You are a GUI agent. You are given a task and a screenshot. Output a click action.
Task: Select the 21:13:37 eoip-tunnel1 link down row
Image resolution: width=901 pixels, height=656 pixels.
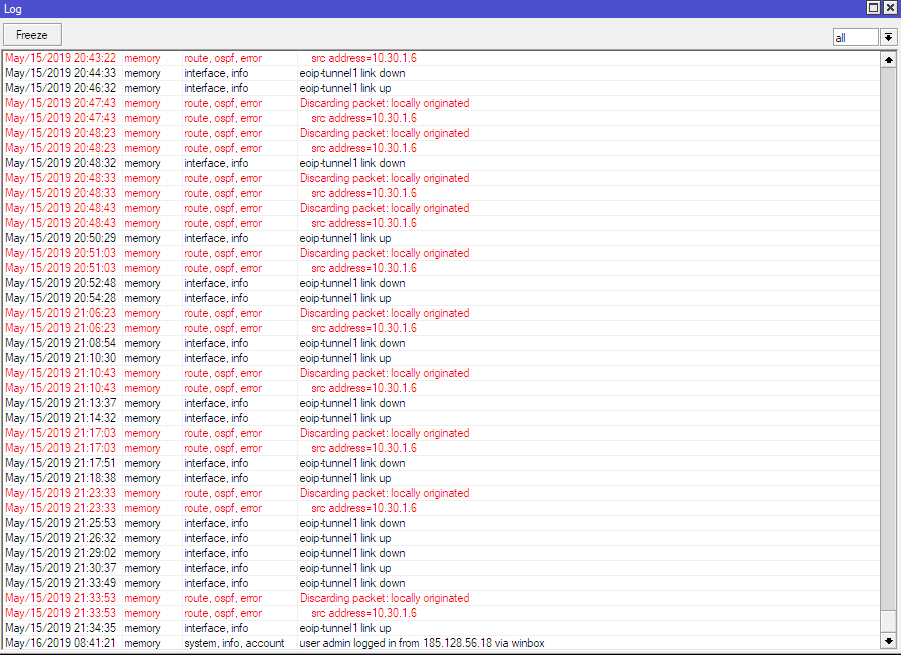point(441,403)
